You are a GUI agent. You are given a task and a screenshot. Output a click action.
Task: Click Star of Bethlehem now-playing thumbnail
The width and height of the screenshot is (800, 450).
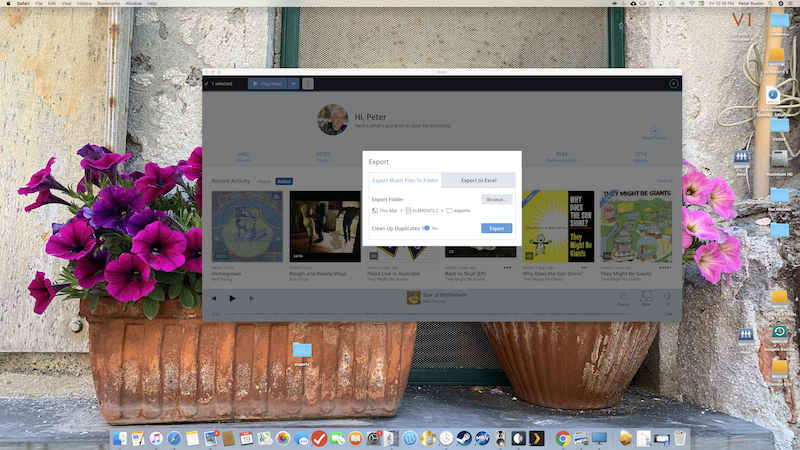pyautogui.click(x=413, y=297)
